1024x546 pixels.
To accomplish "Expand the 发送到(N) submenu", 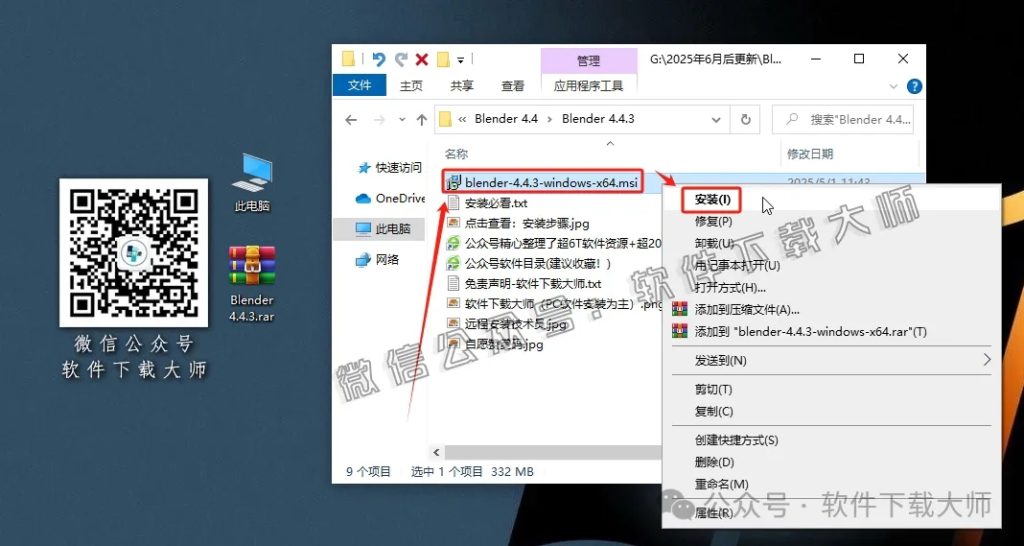I will coord(833,361).
